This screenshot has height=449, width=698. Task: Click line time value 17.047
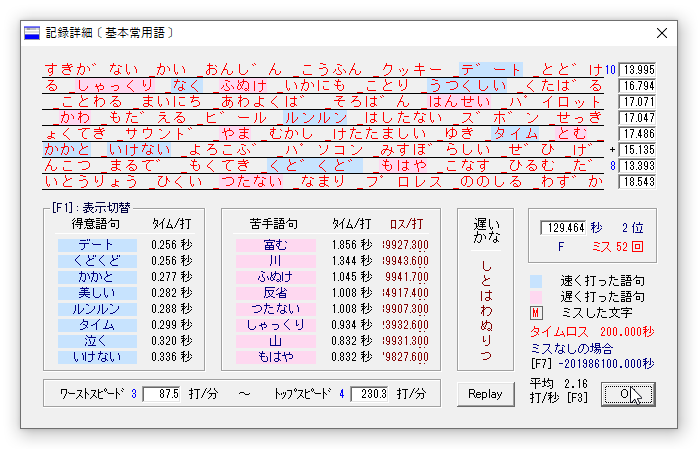[x=637, y=118]
